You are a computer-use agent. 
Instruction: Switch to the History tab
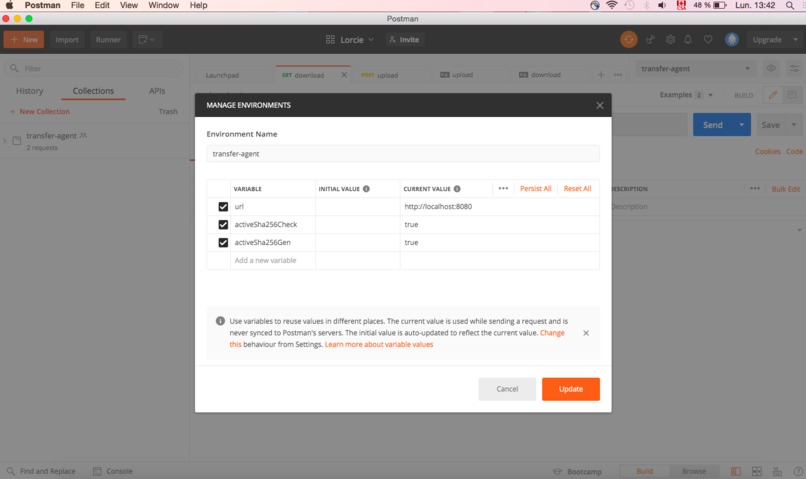(29, 91)
